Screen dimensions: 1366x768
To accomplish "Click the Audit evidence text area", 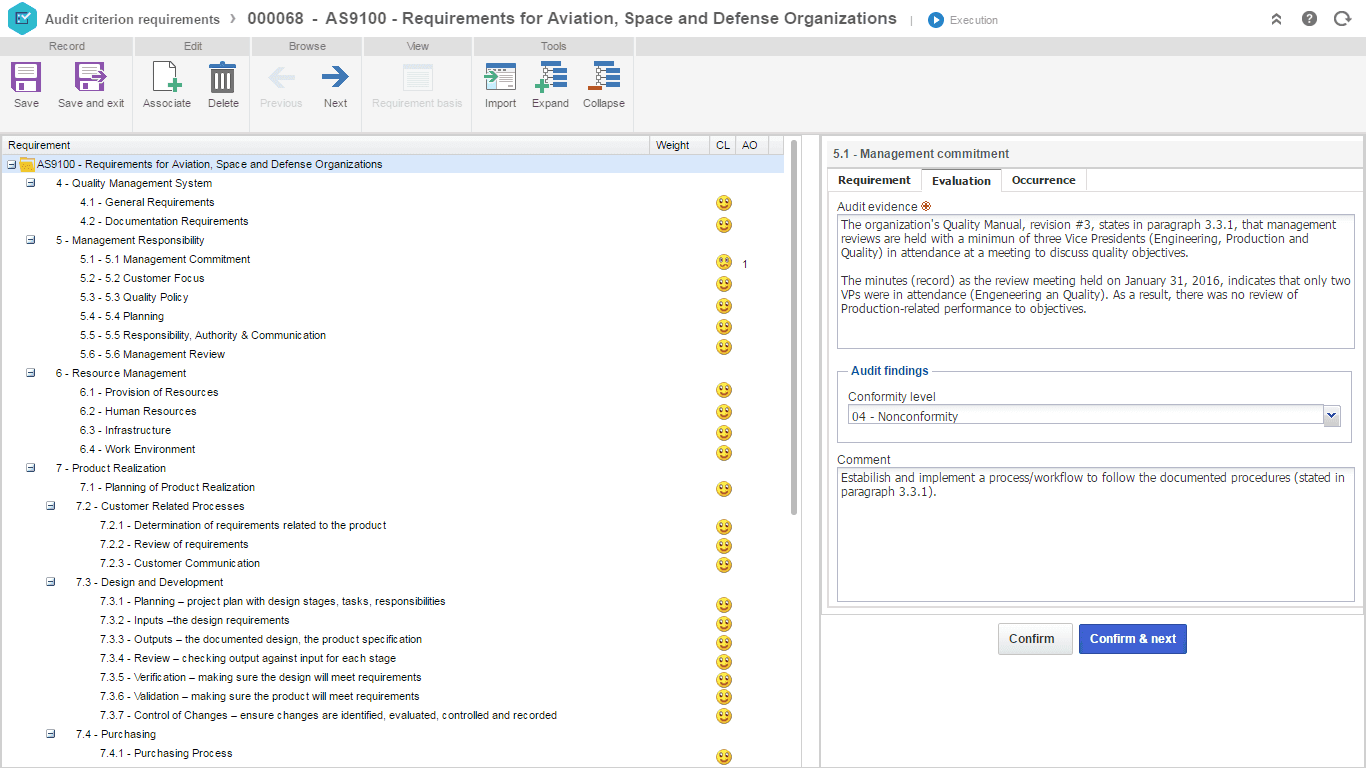I will point(1095,281).
